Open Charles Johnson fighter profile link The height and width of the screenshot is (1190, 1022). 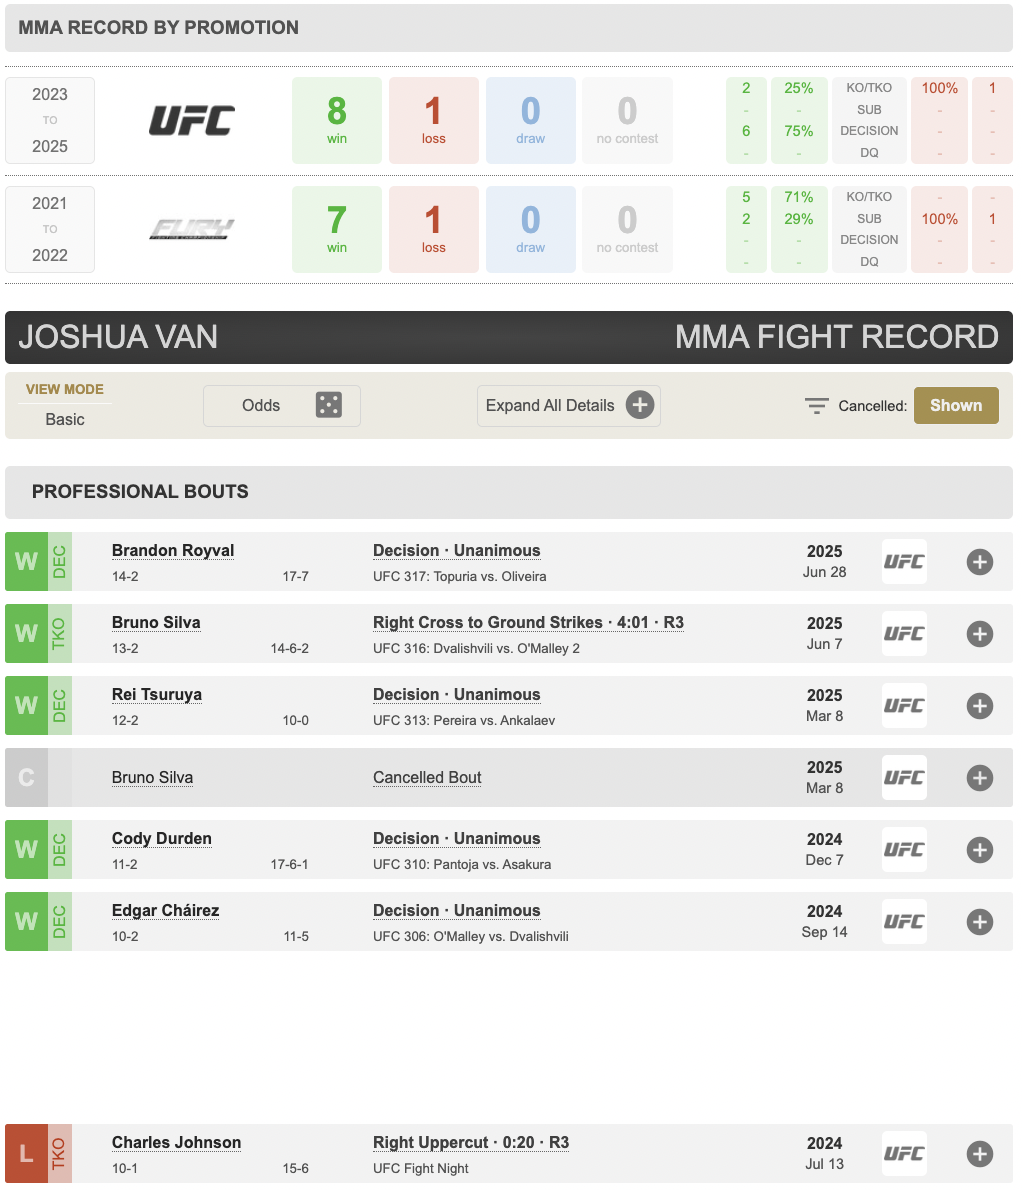coord(176,1142)
